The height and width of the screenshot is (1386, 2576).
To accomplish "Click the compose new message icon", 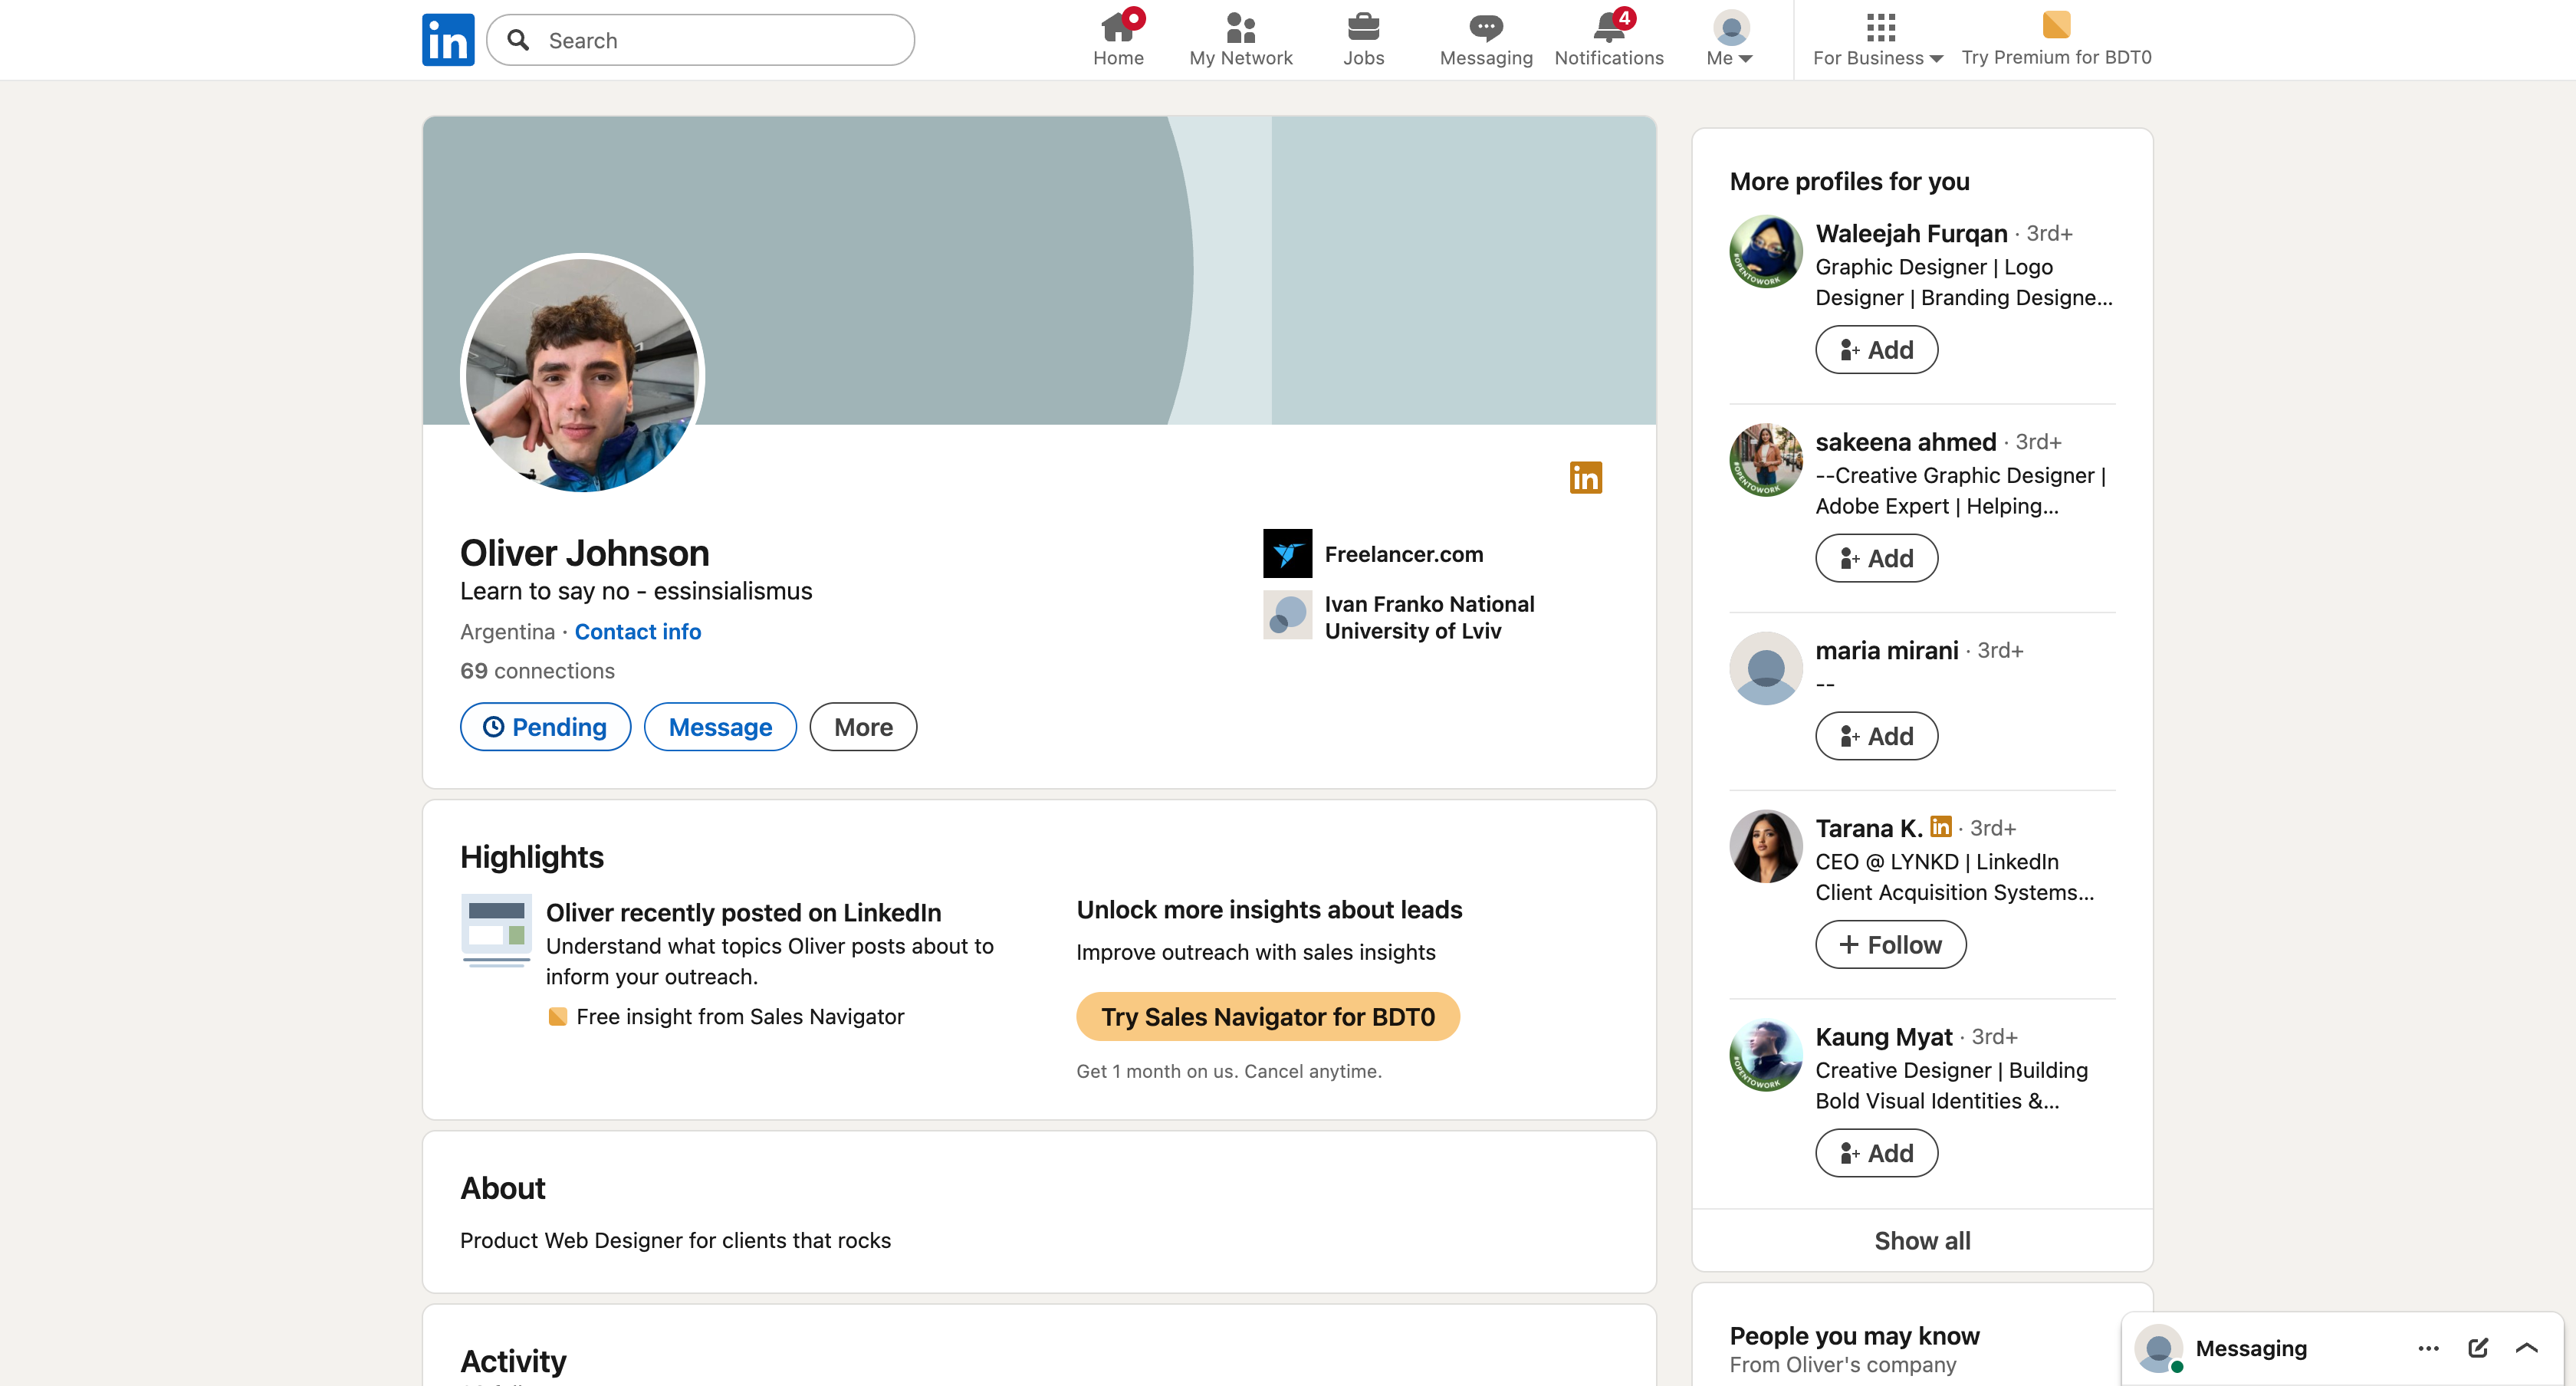I will [2478, 1348].
